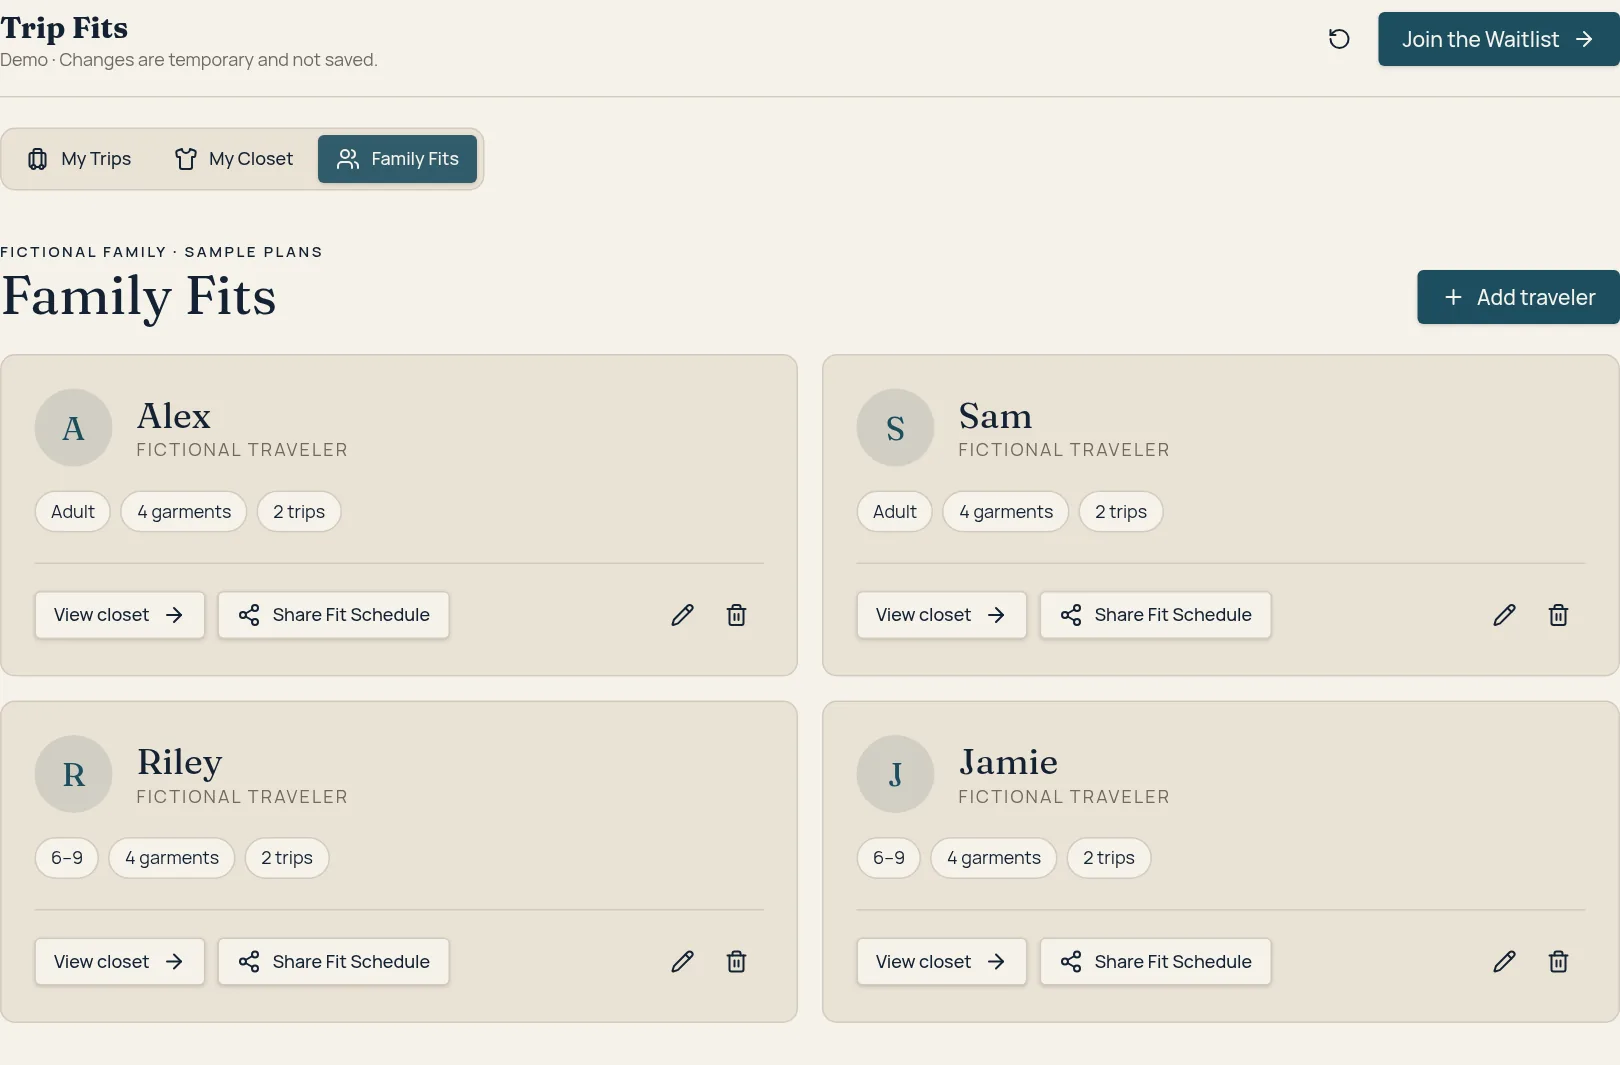Edit Sam using the pencil icon
Image resolution: width=1620 pixels, height=1065 pixels.
[1504, 615]
